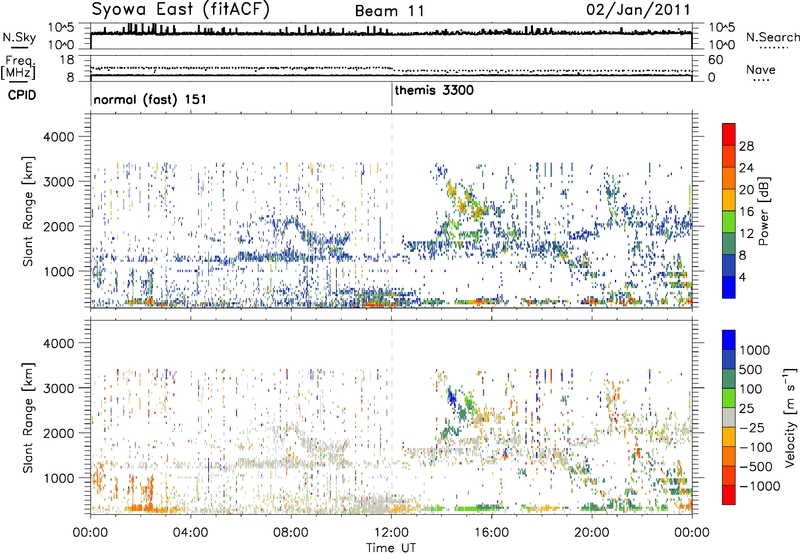The image size is (800, 554).
Task: Click the blue bottom of Power color bar
Action: tap(729, 287)
